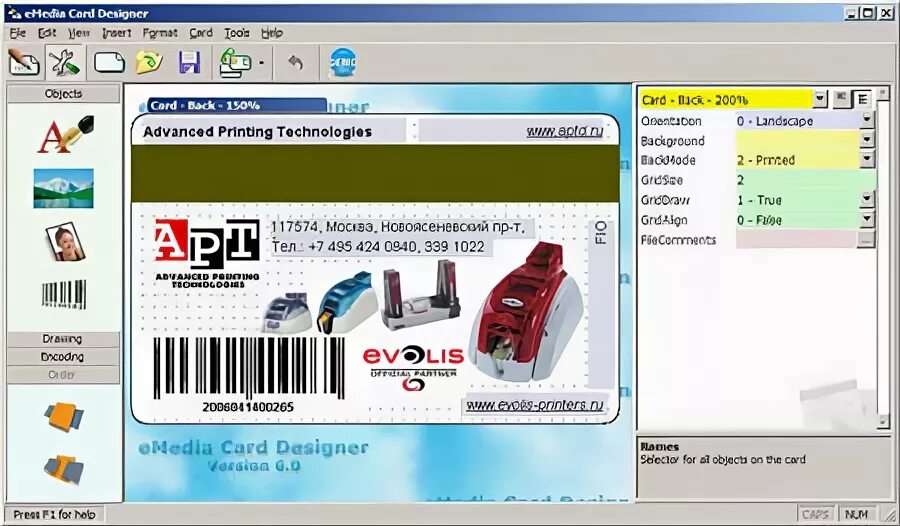Open the File menu
Viewport: 900px width, 526px height.
[x=18, y=33]
